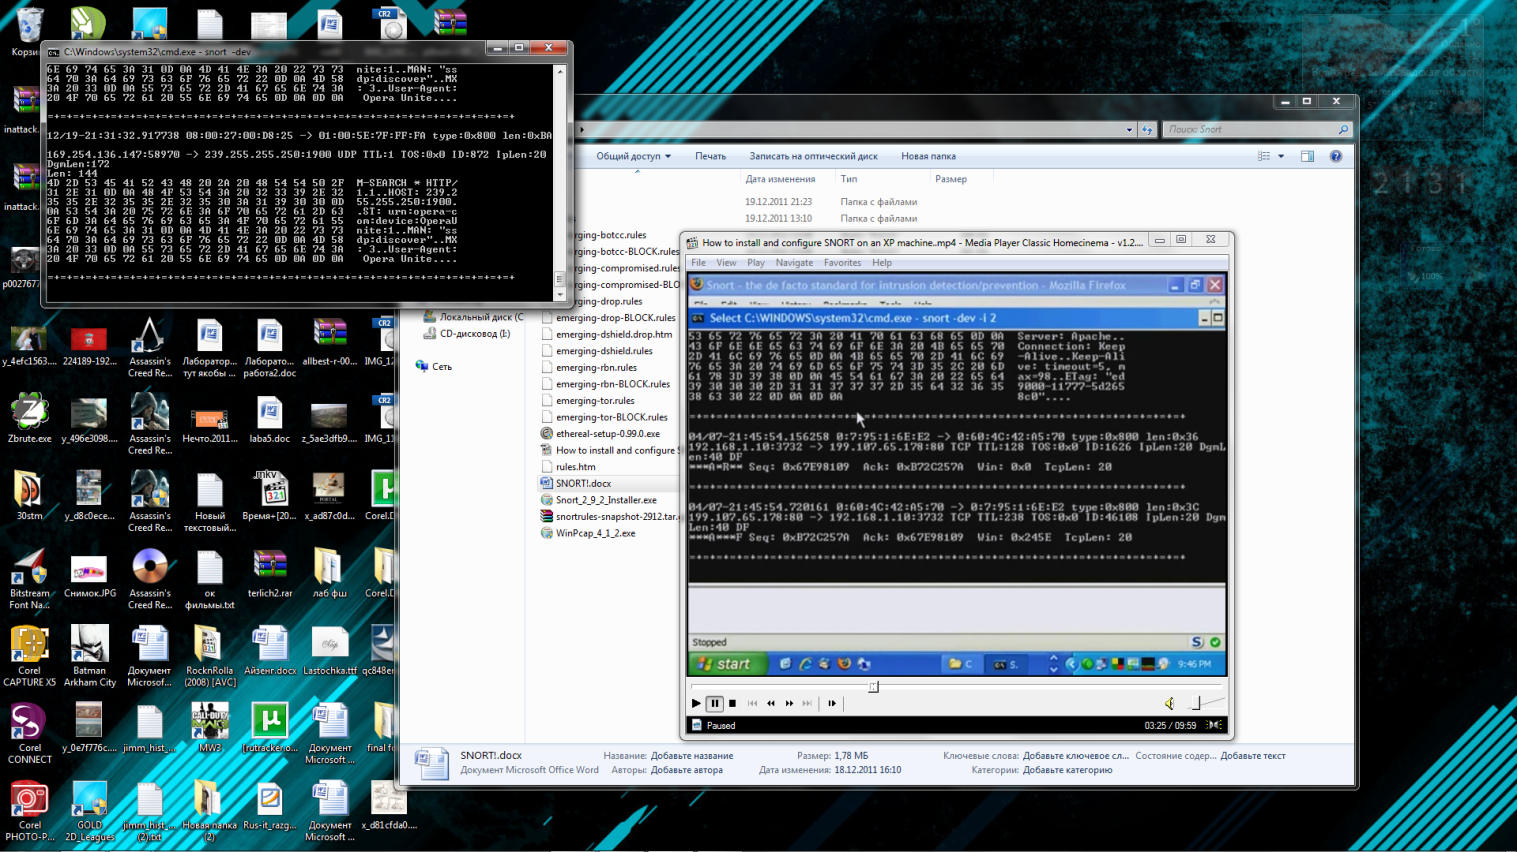This screenshot has height=852, width=1517.
Task: Open the Снимок.JPG desktop image
Action: click(x=89, y=573)
